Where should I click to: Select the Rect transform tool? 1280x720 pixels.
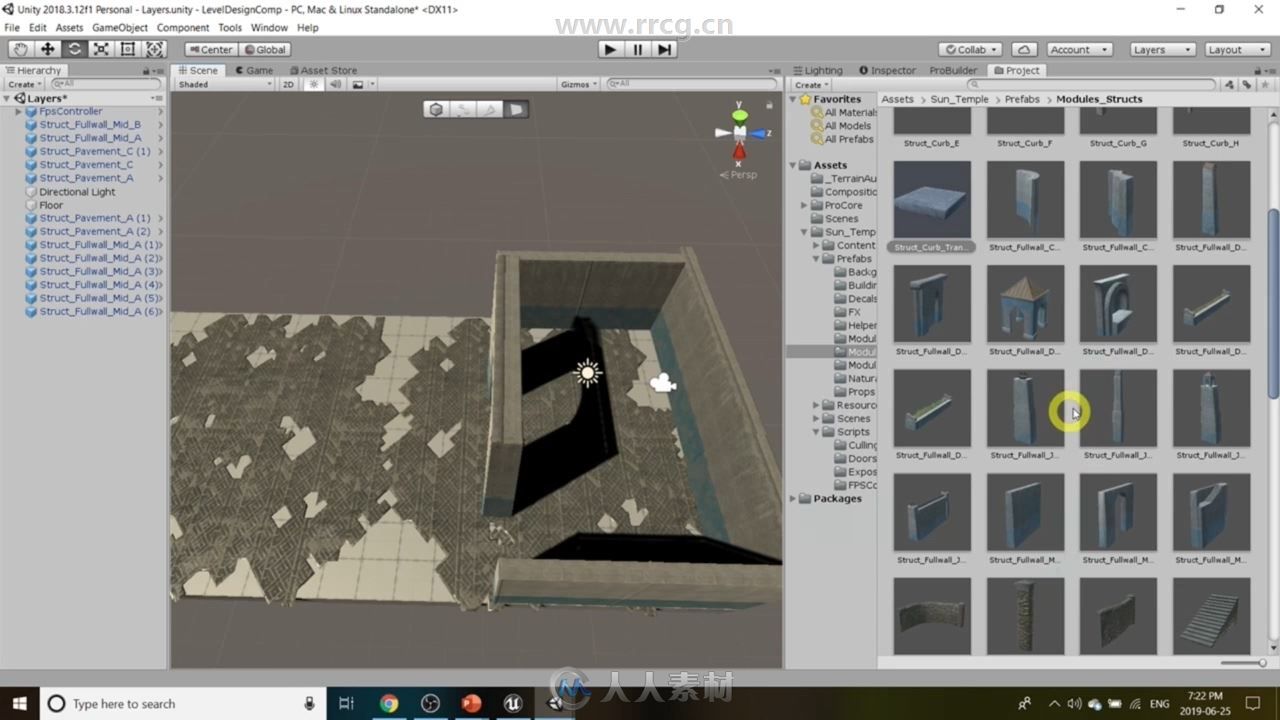click(x=128, y=49)
